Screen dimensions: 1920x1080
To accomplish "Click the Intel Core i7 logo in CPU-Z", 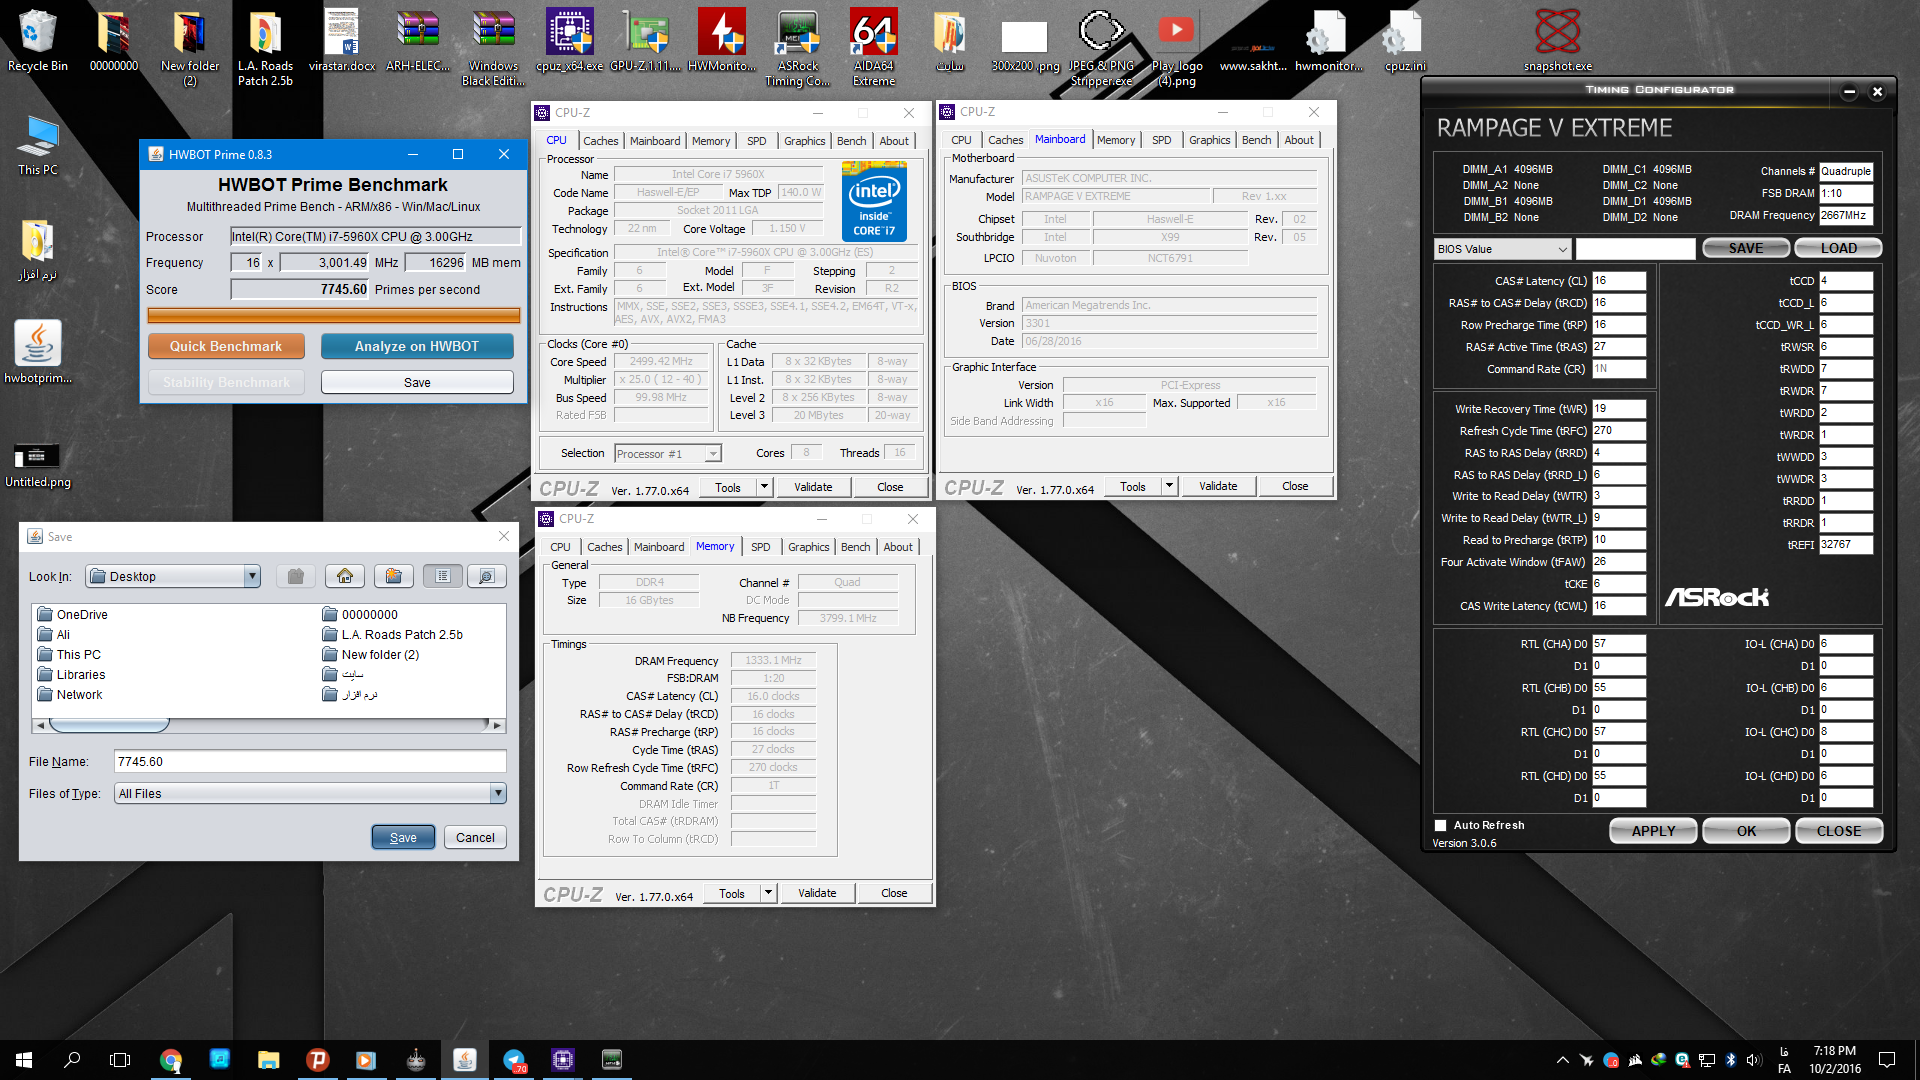I will coord(875,203).
